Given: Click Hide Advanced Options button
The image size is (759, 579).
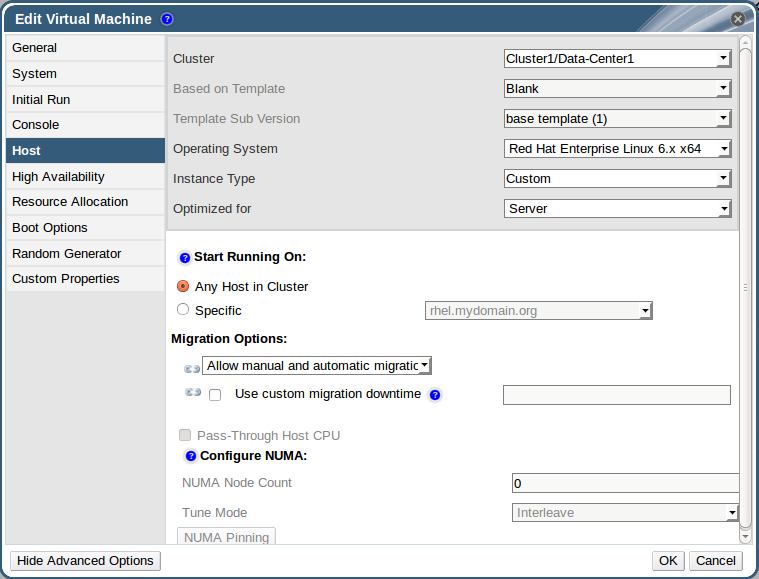Looking at the screenshot, I should (x=85, y=561).
